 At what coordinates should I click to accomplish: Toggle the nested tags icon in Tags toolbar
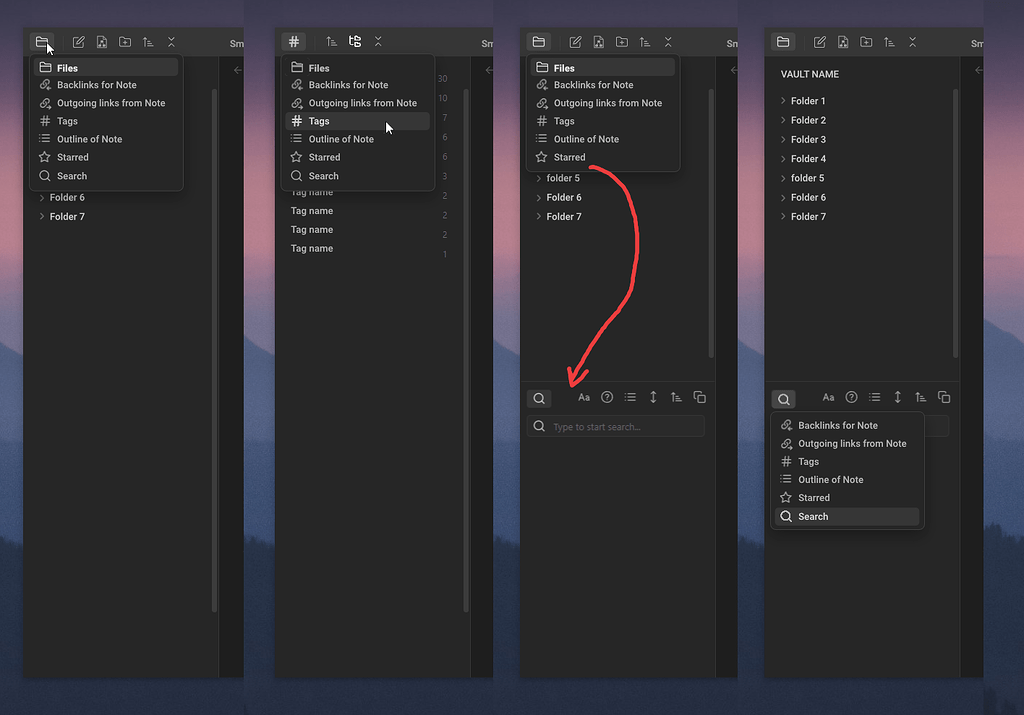(x=355, y=42)
